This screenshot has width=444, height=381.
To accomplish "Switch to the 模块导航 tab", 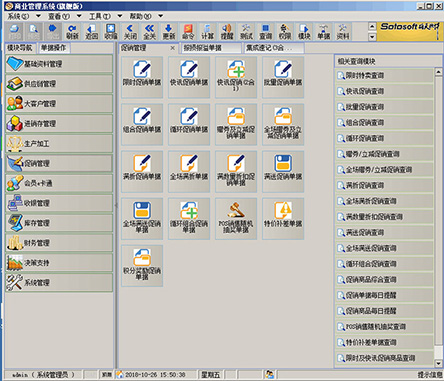I will click(x=20, y=48).
